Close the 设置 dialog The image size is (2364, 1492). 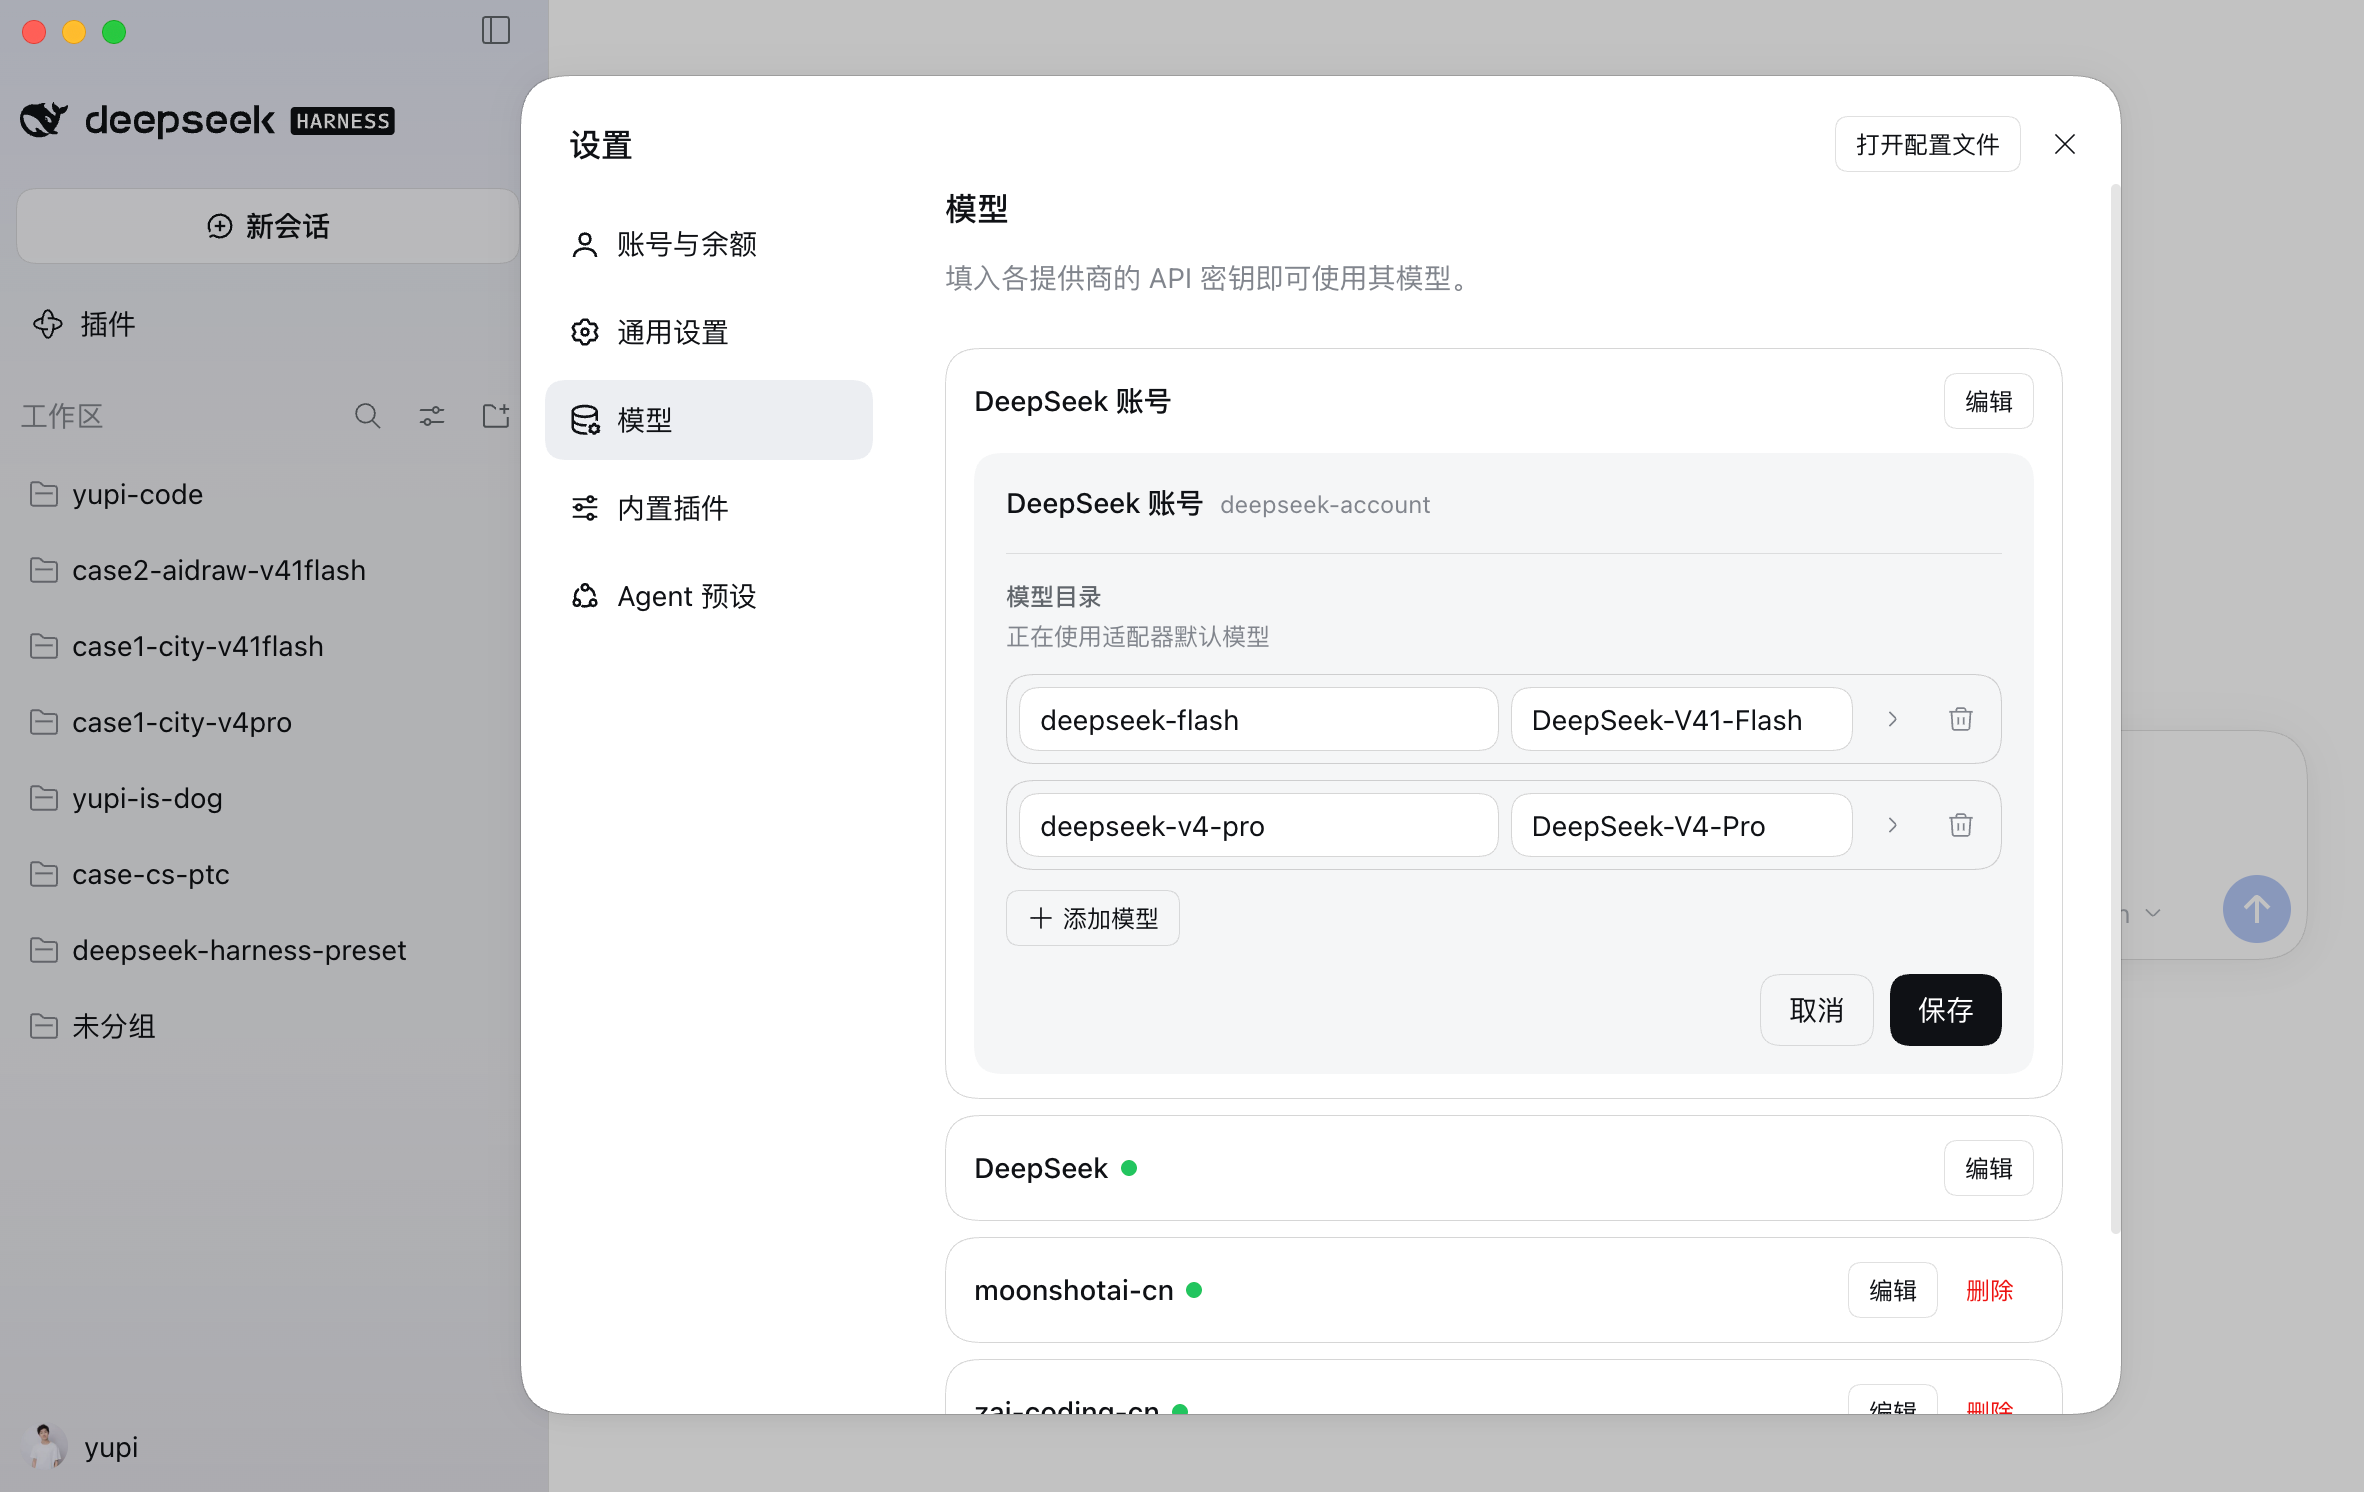pos(2065,145)
